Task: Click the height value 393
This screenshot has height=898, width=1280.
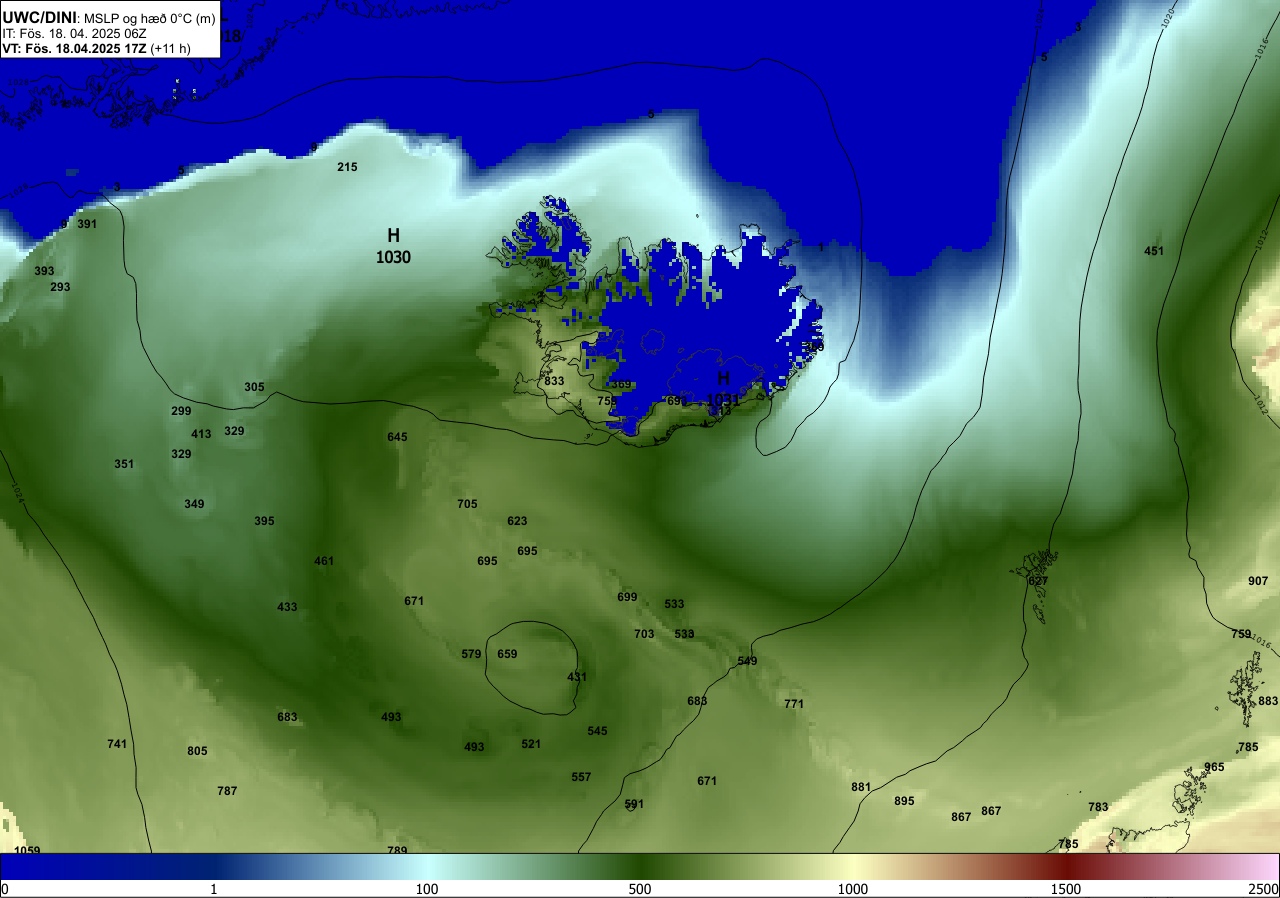Action: [x=44, y=271]
